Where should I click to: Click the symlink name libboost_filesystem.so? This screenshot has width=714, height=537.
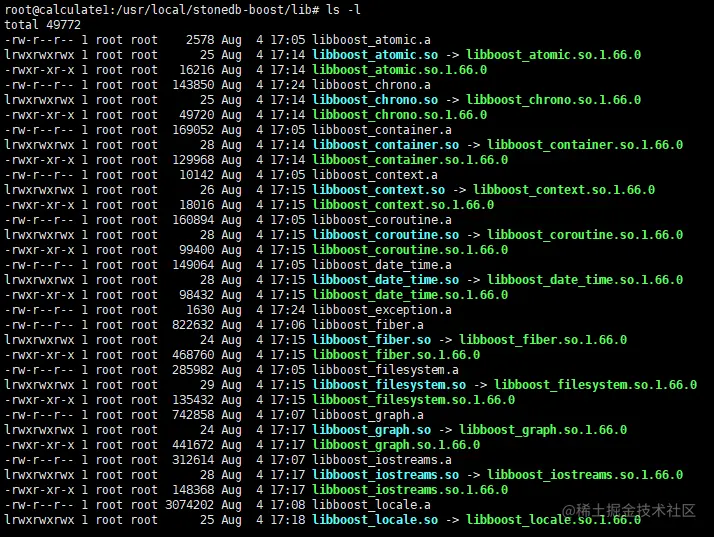click(389, 386)
